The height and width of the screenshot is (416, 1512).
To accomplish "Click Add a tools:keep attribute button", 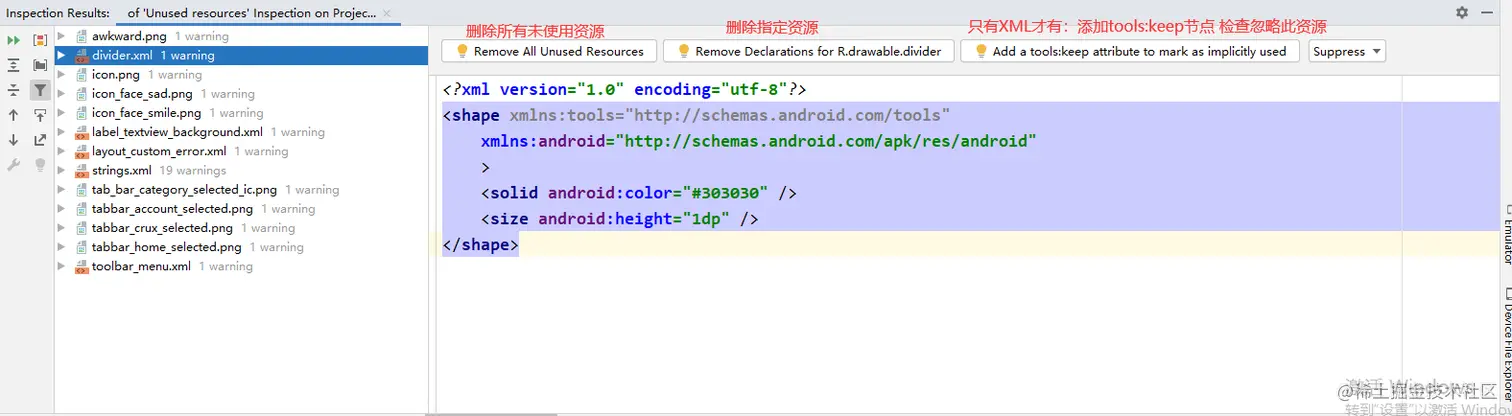I will (x=1130, y=51).
